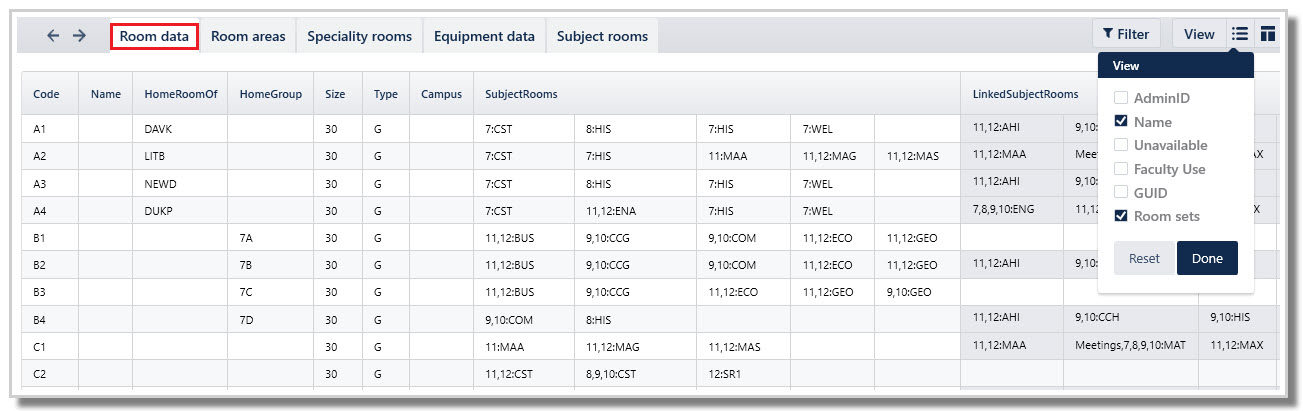
Task: Click the Reset button
Action: coord(1144,258)
